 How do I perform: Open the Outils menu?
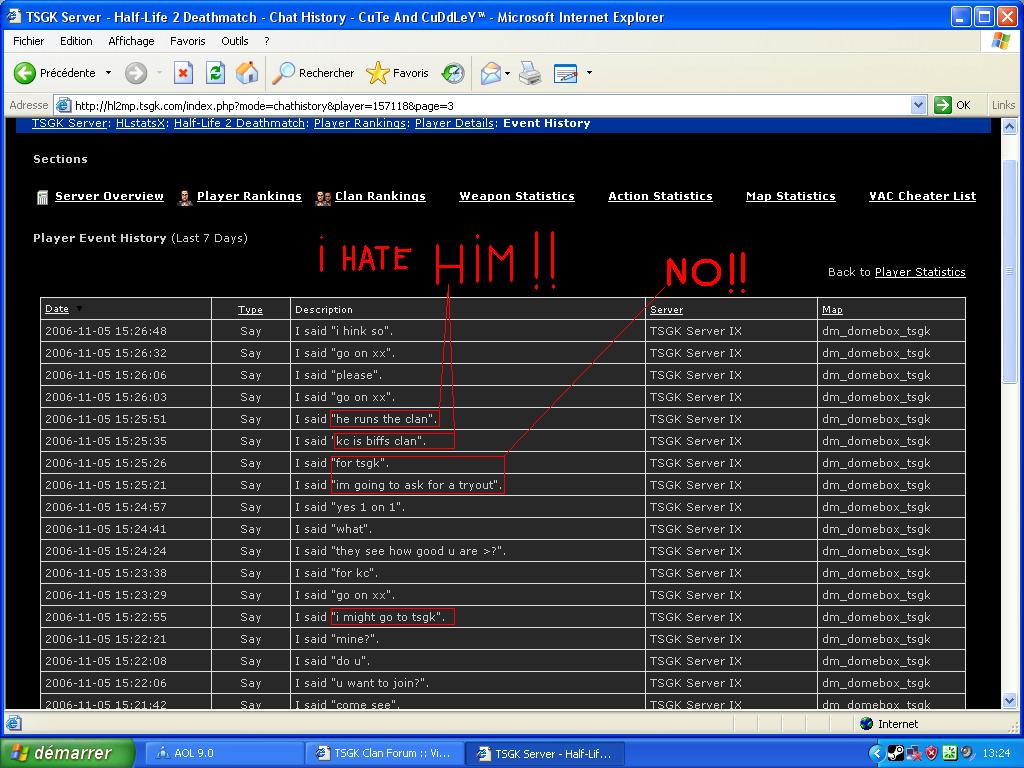(x=234, y=41)
